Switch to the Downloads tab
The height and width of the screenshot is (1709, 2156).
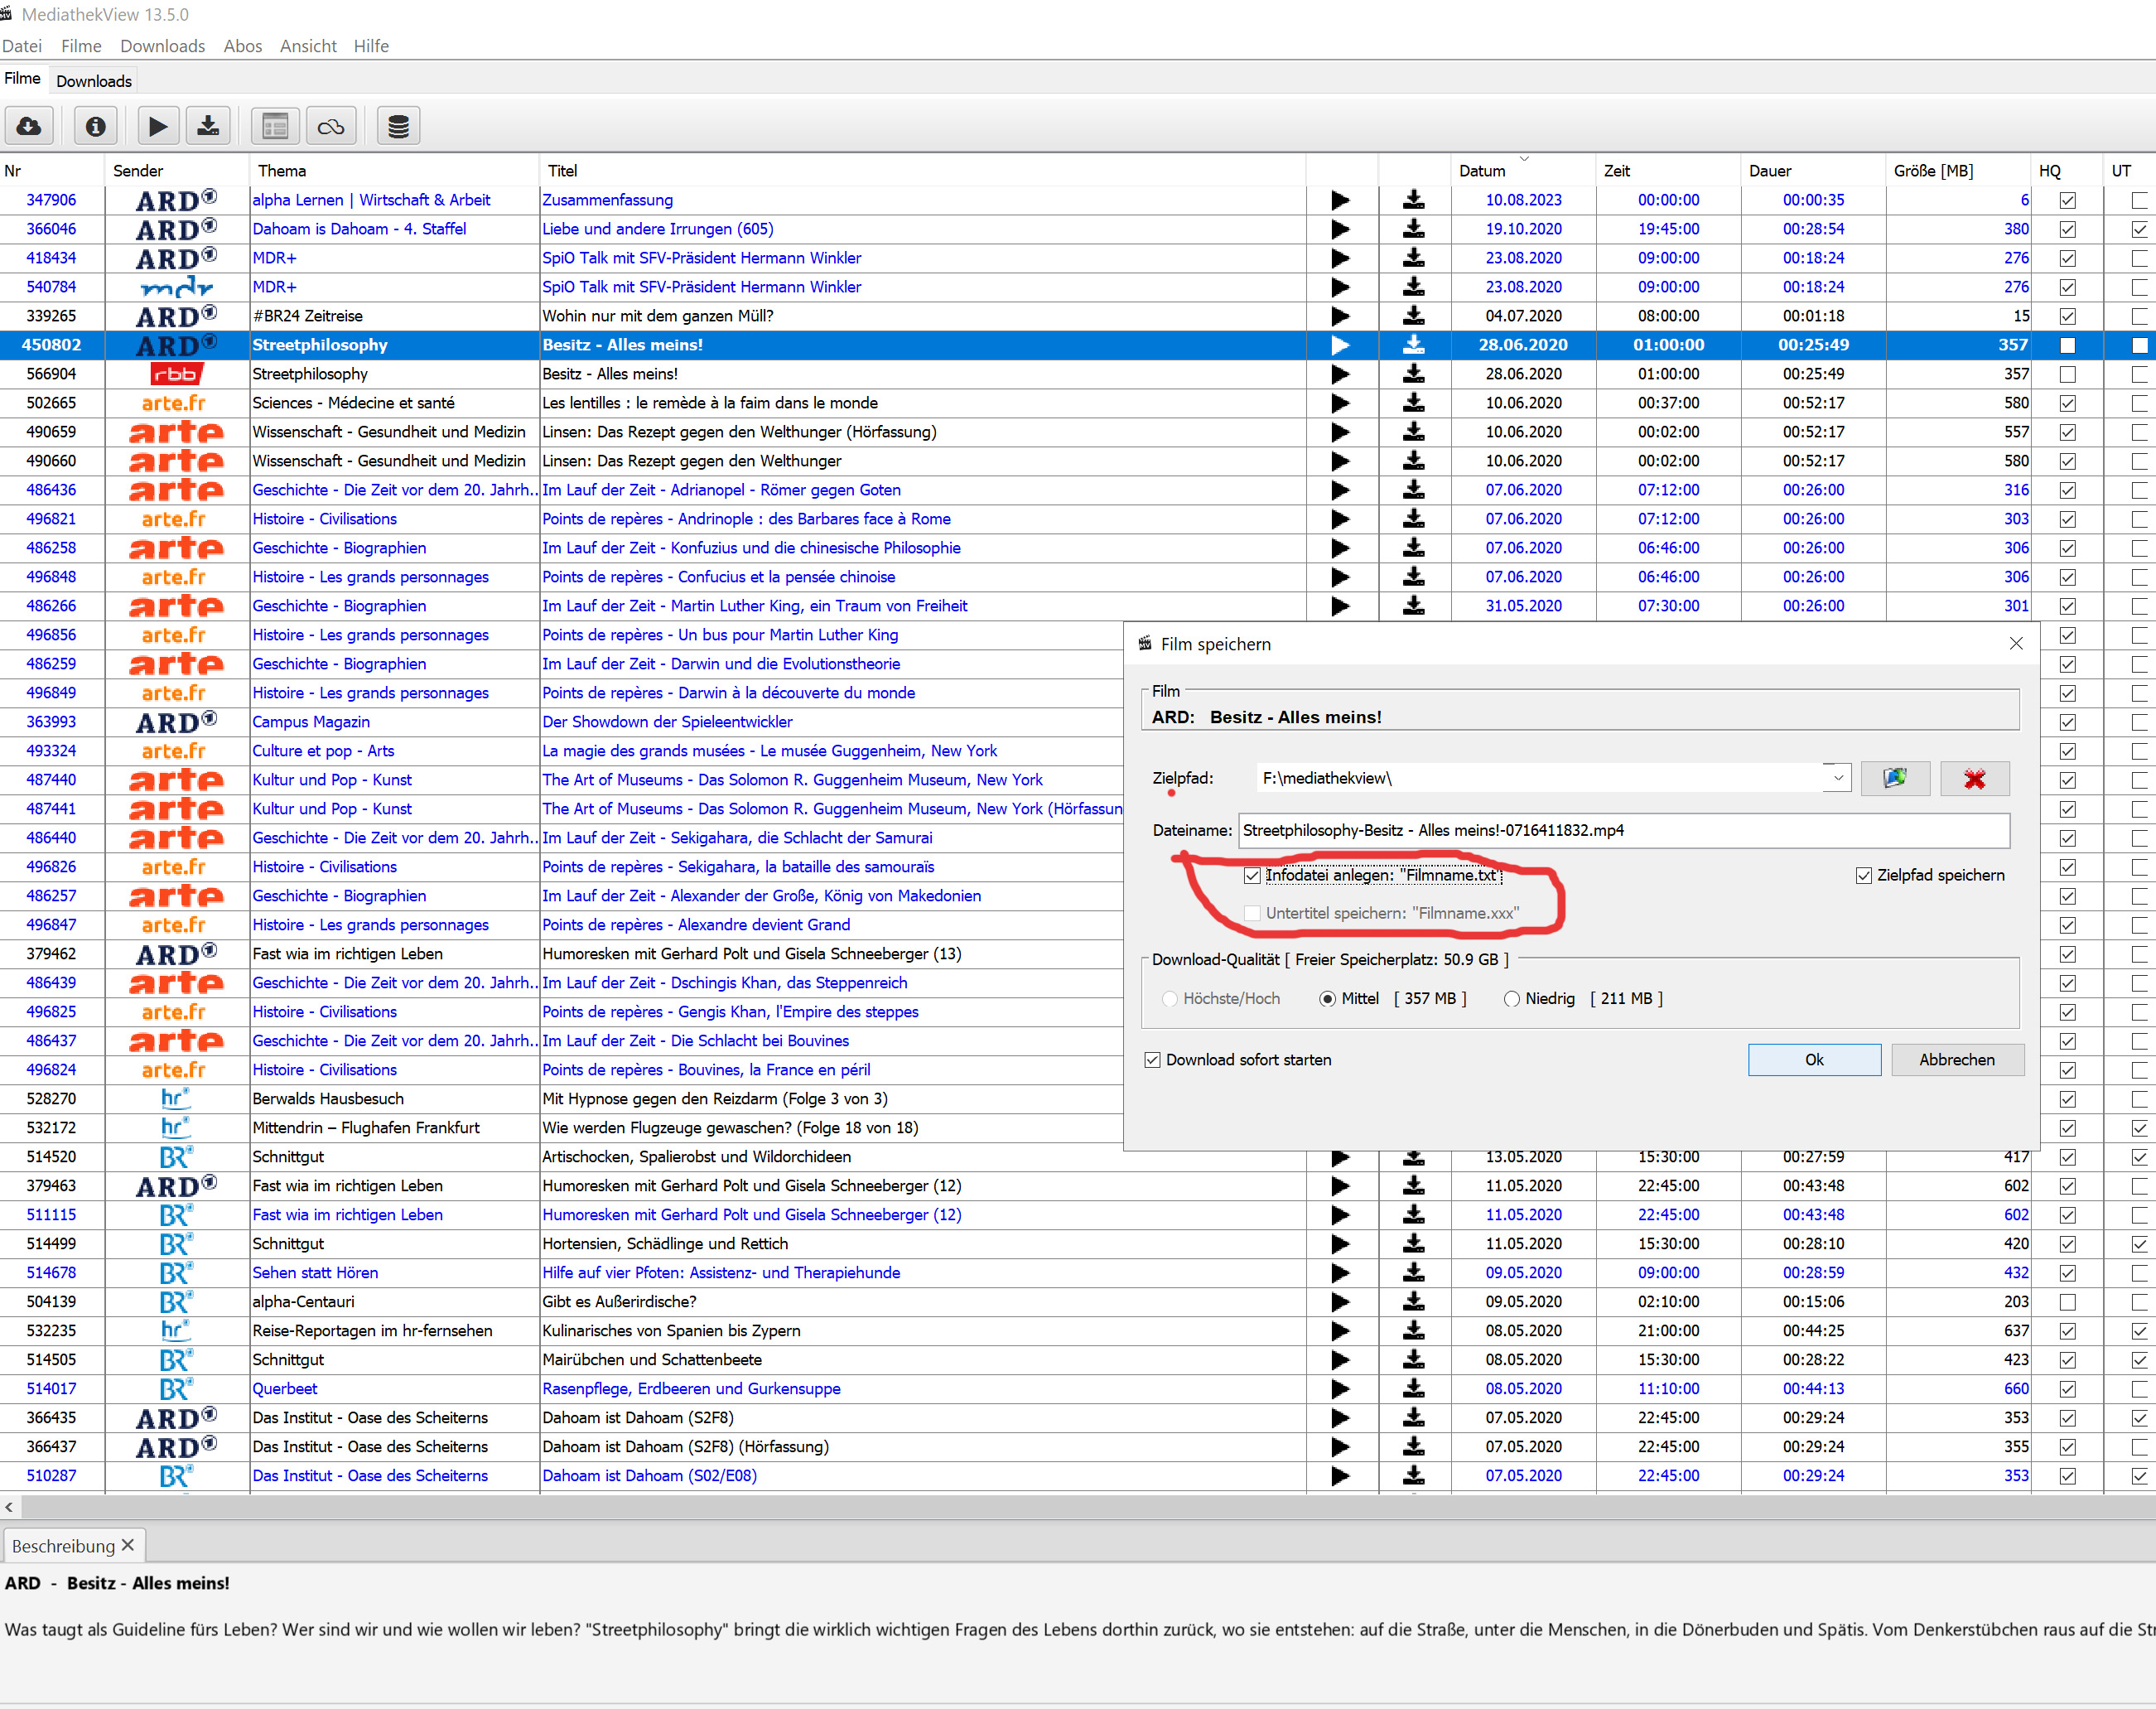click(93, 81)
